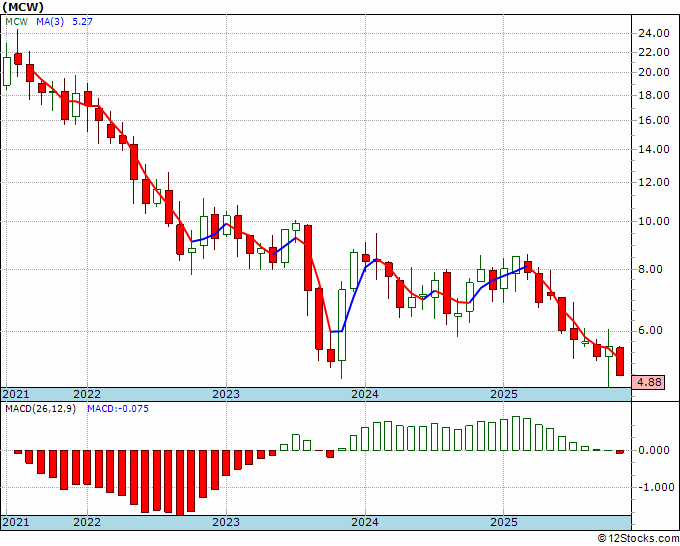The width and height of the screenshot is (680, 546).
Task: Click 2024 on the price chart timeline
Action: coord(365,394)
